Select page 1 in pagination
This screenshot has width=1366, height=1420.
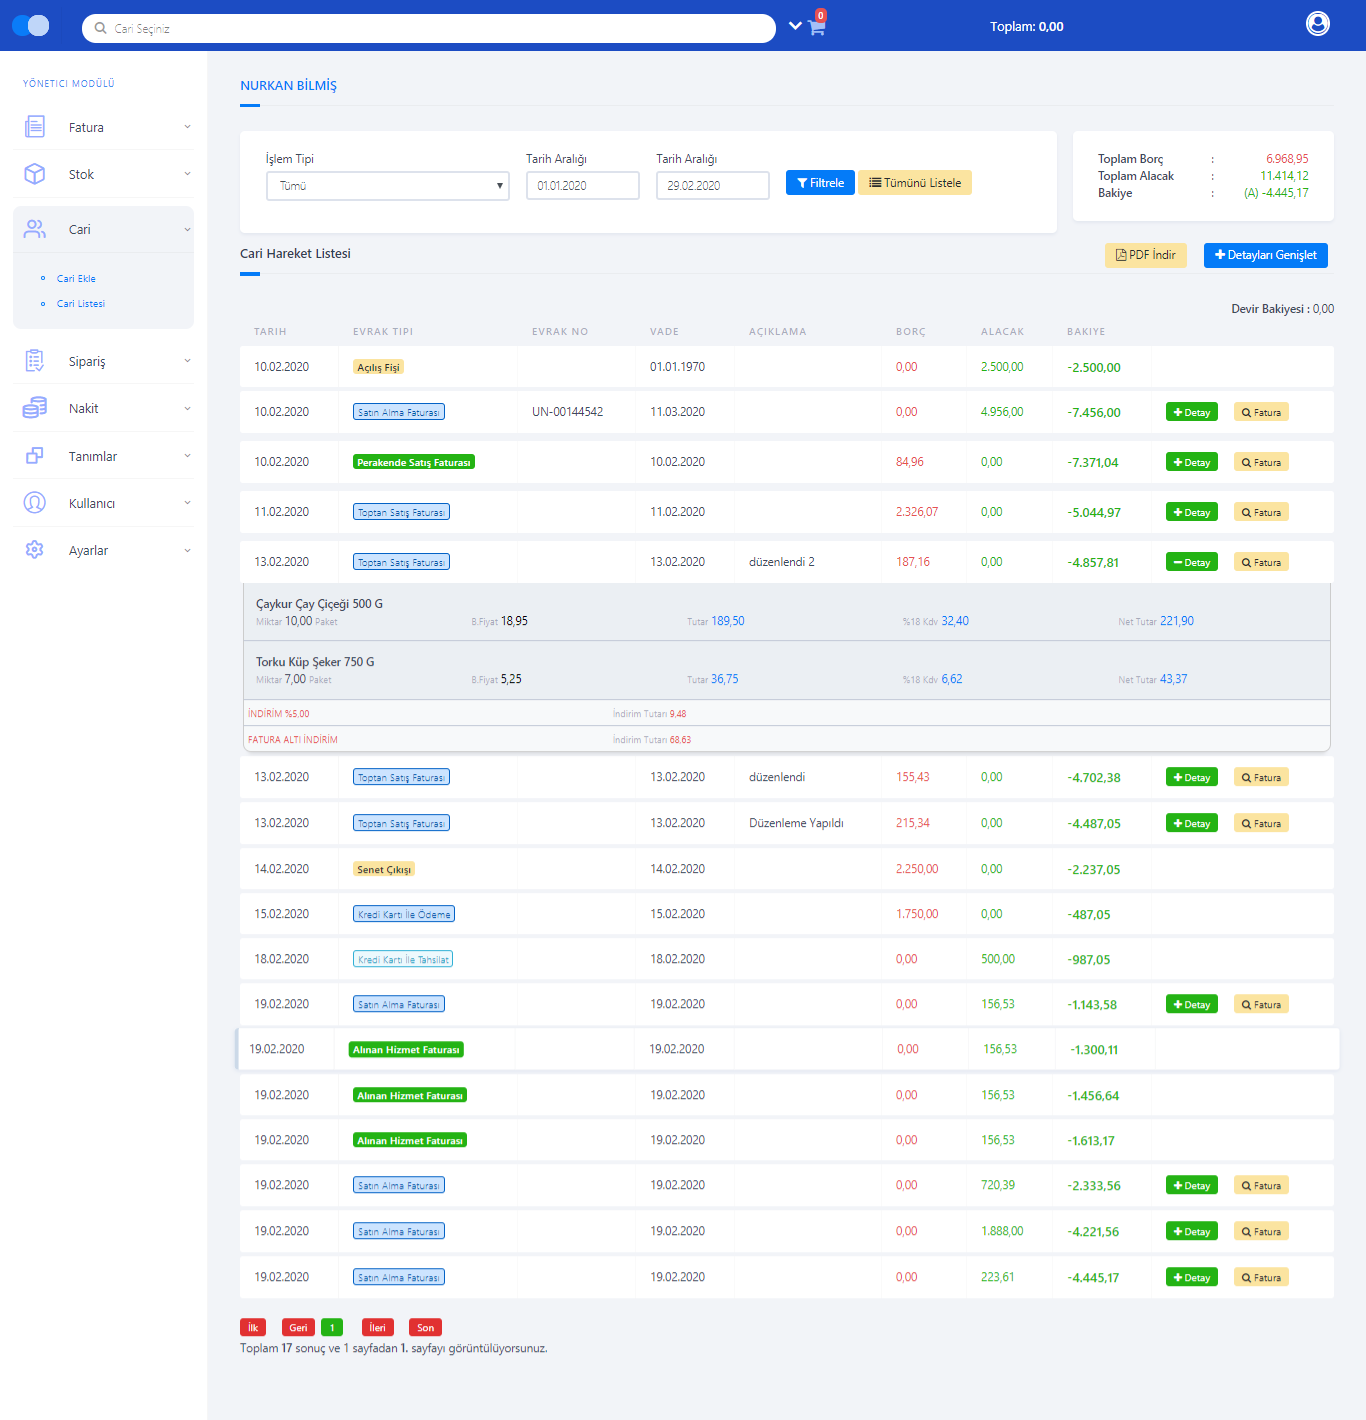tap(332, 1327)
